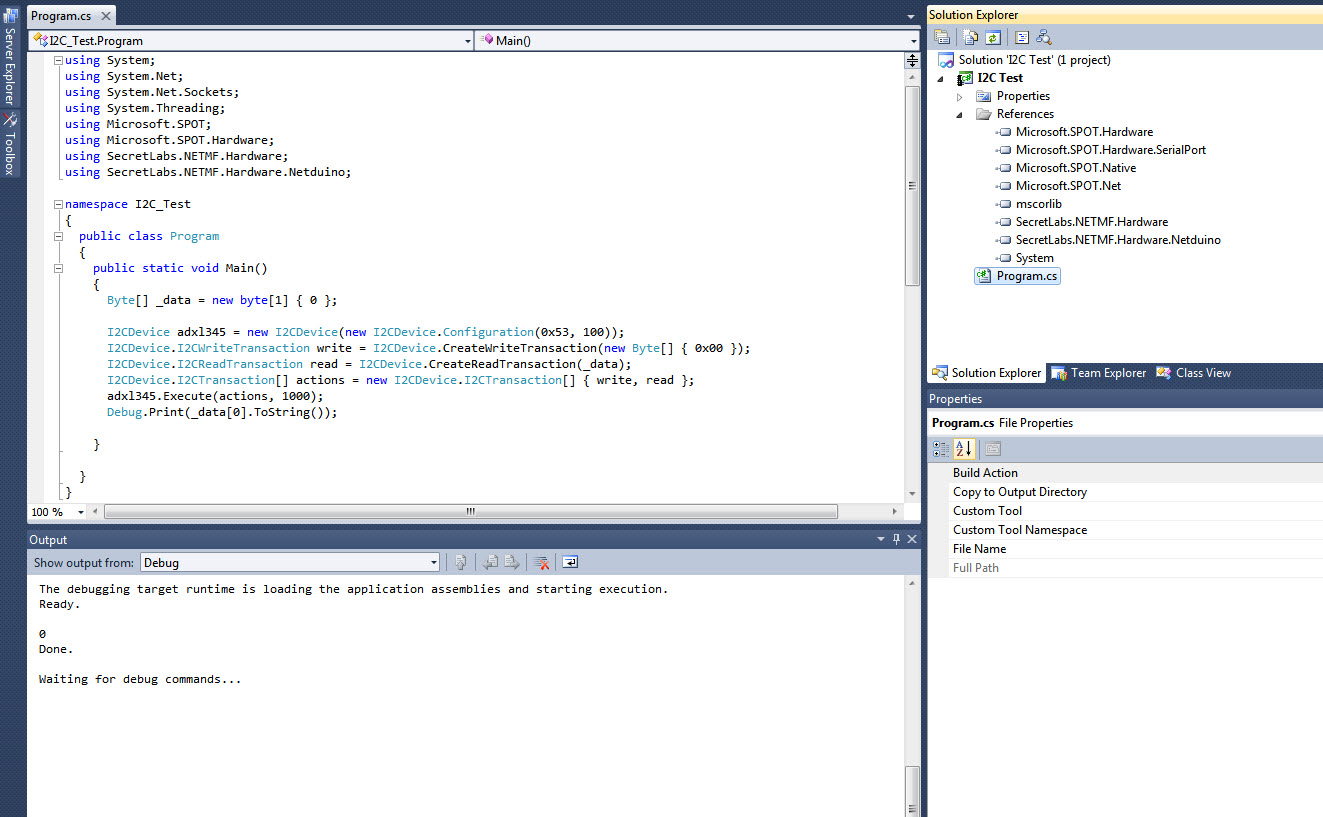Toggle Word Wrap in the Output window
Screen dimensions: 1323x817
tap(570, 562)
